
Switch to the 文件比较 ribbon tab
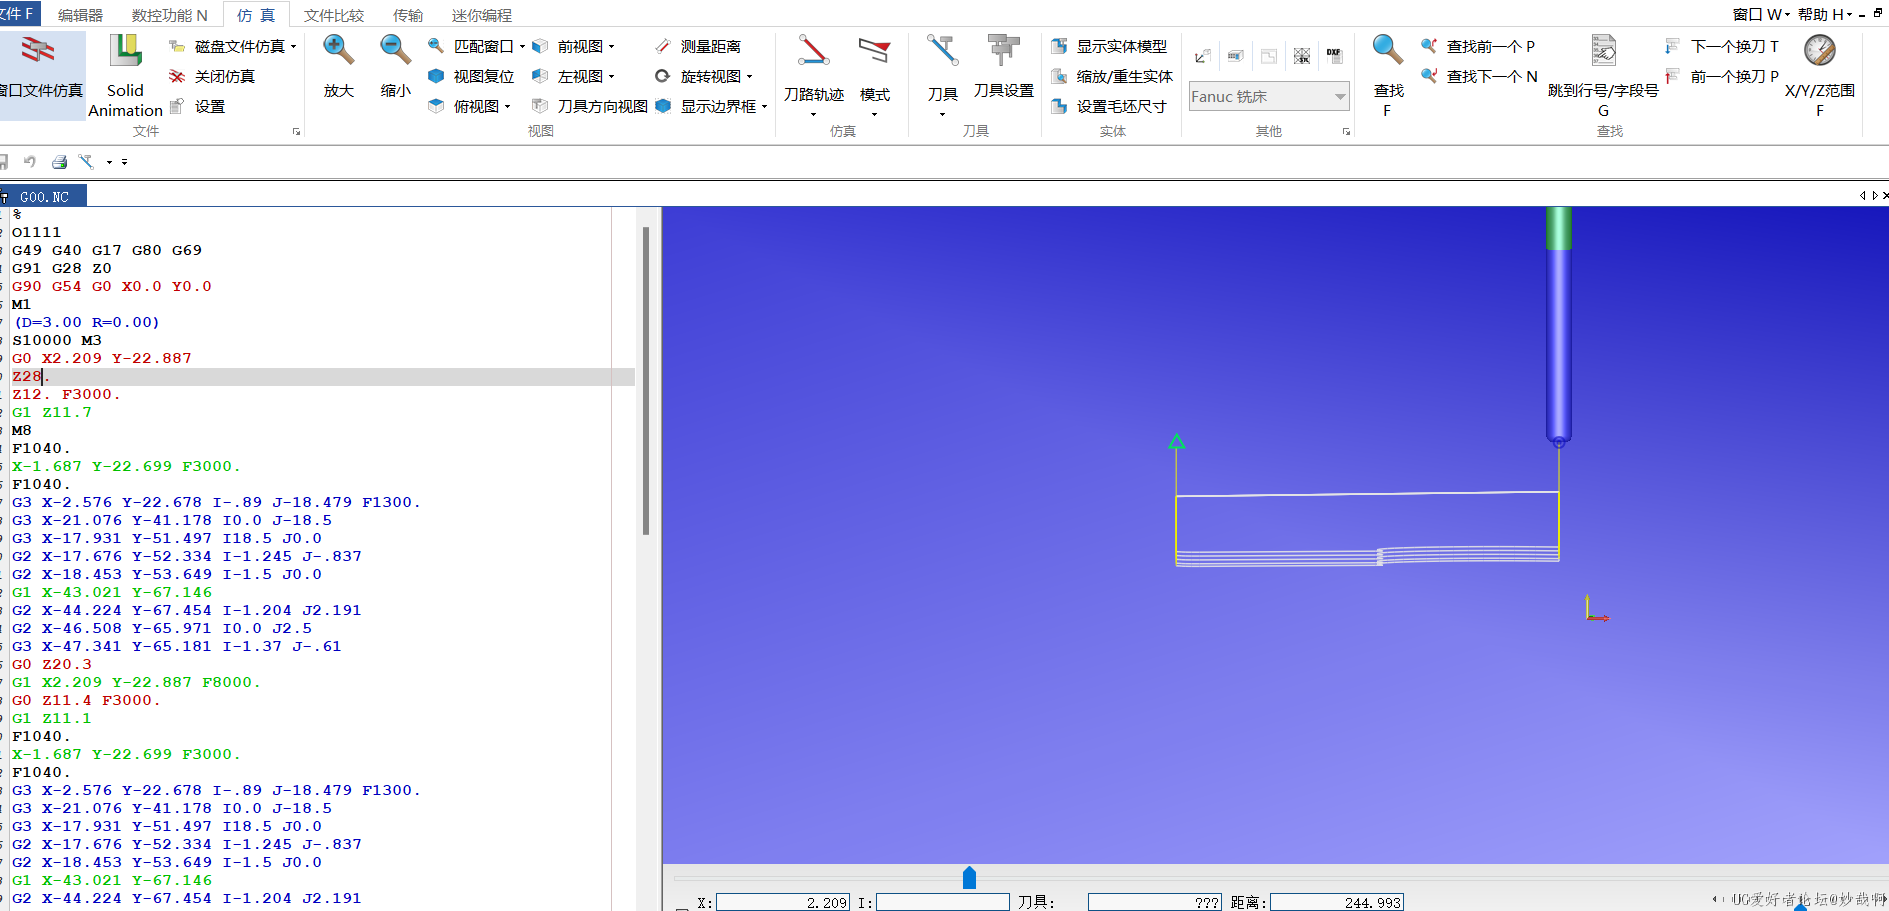point(334,15)
